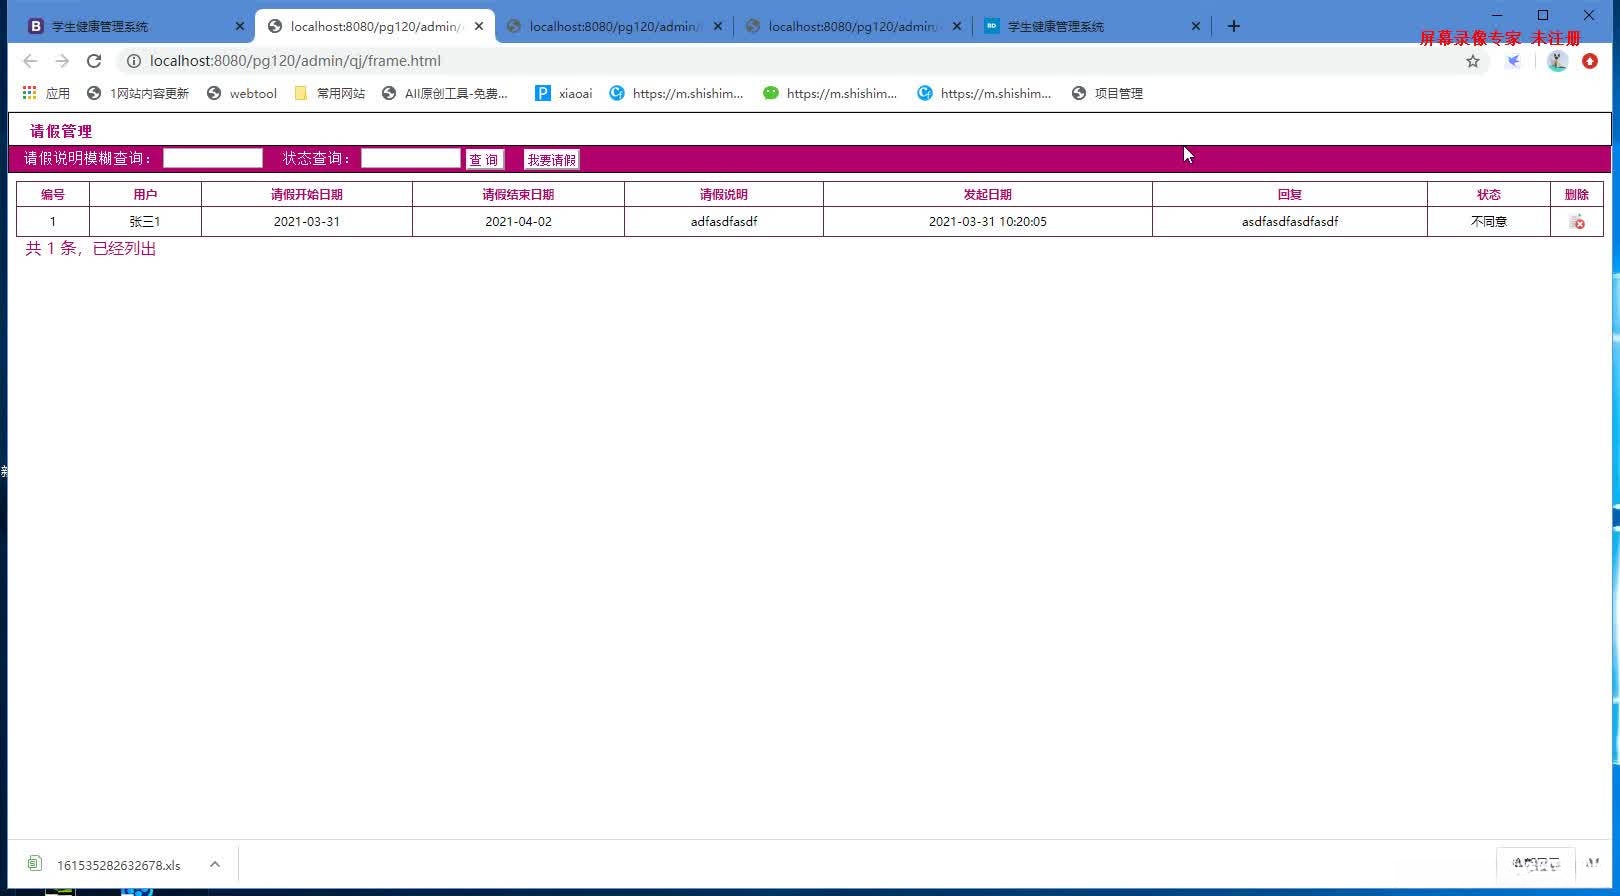This screenshot has width=1620, height=896.
Task: Open the Chrome profile avatar
Action: click(x=1557, y=61)
